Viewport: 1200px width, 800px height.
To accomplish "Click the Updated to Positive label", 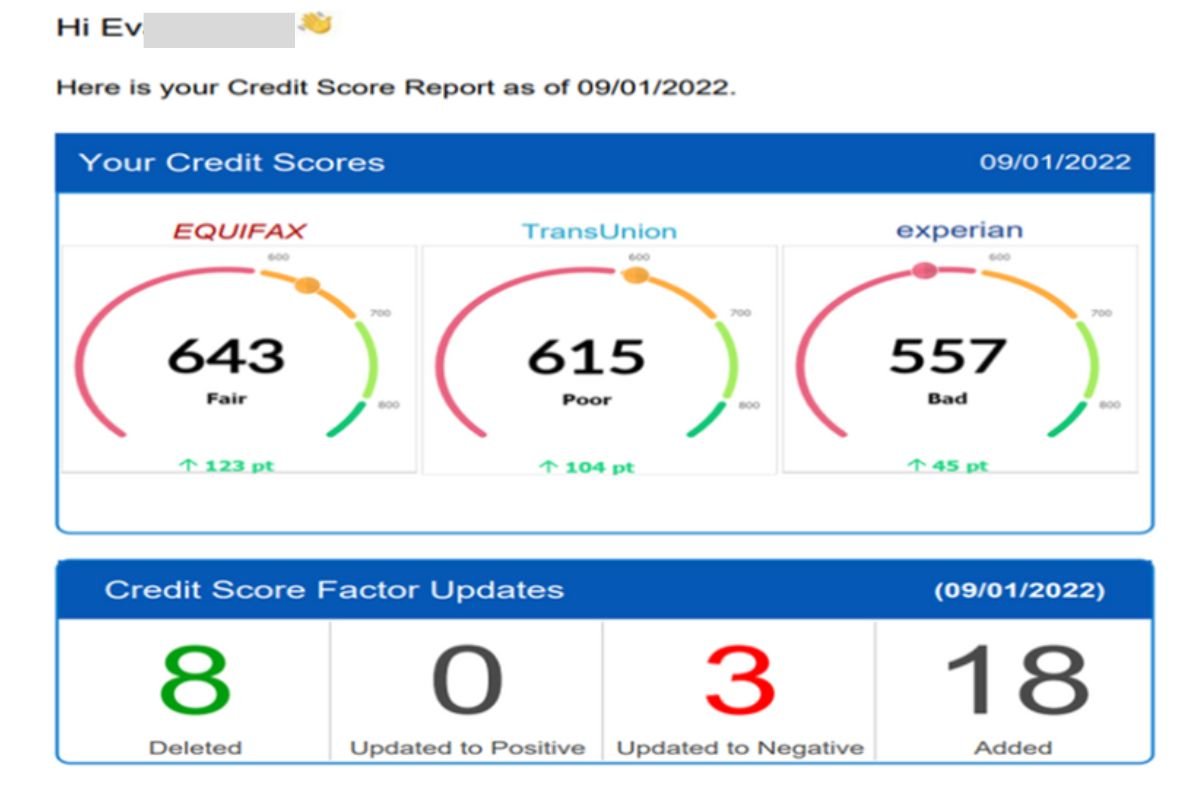I will tap(467, 747).
